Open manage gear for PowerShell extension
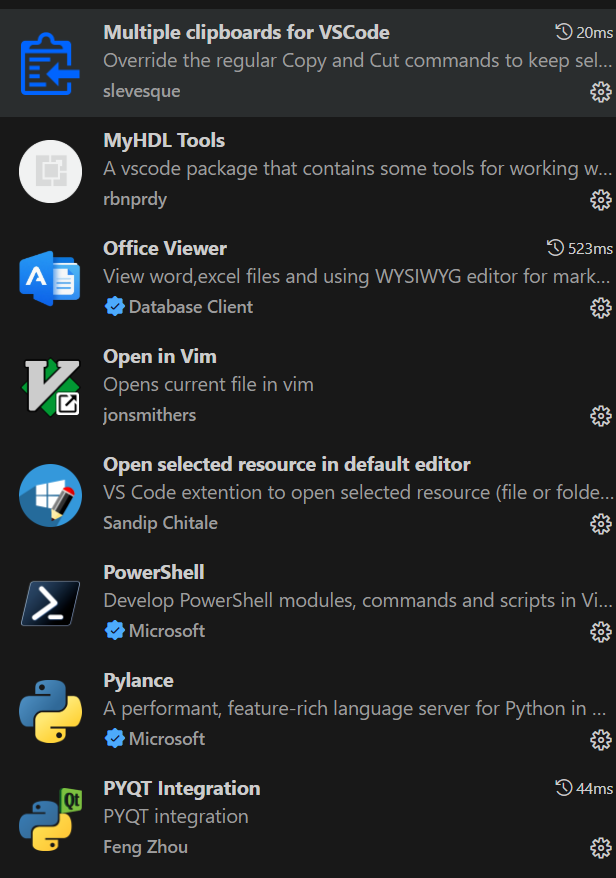The height and width of the screenshot is (878, 616). [601, 632]
